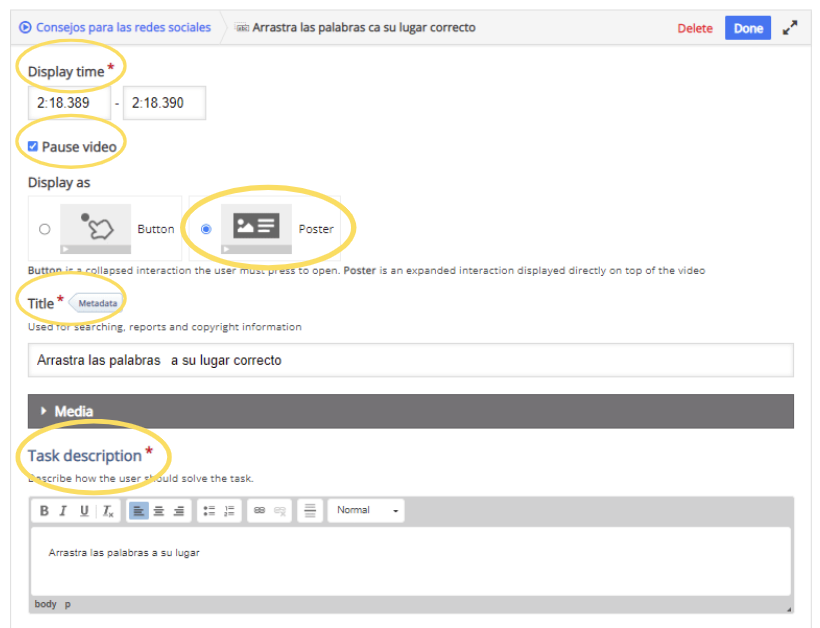Select the Poster display radio option

tap(206, 229)
